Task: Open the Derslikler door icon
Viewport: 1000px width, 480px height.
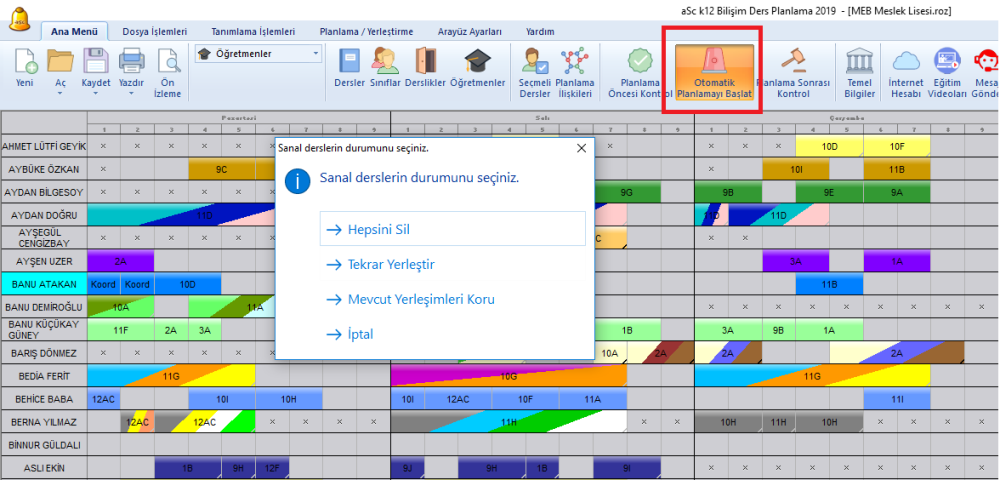Action: (x=425, y=67)
